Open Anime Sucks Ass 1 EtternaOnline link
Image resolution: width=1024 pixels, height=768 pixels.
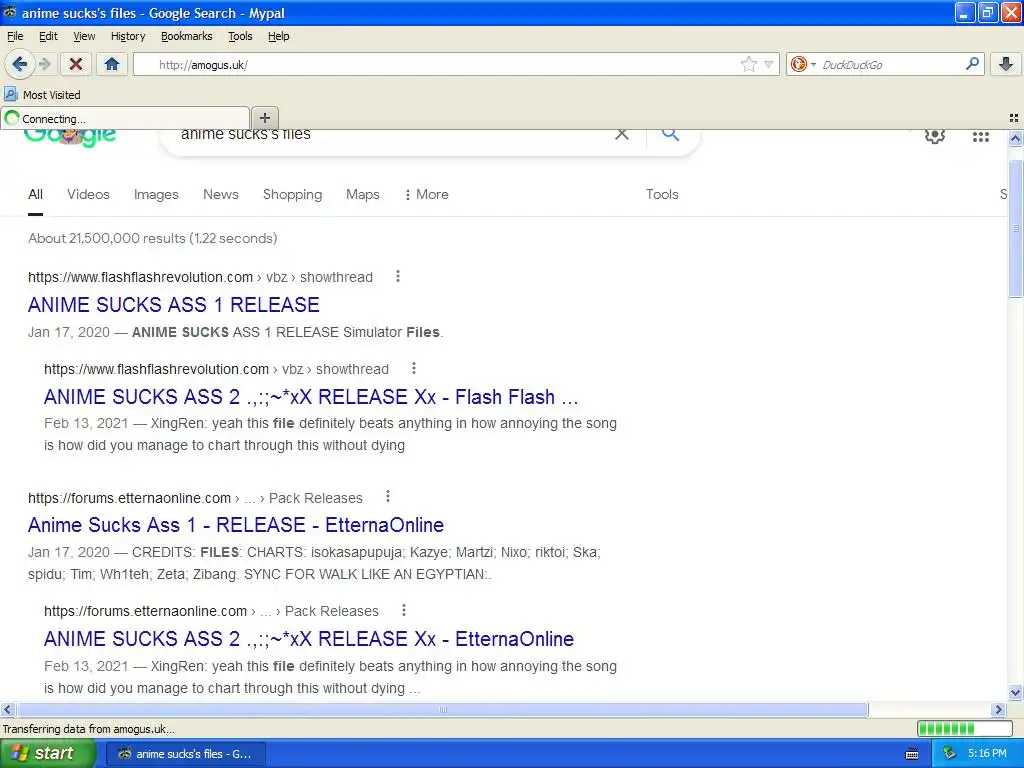point(236,524)
